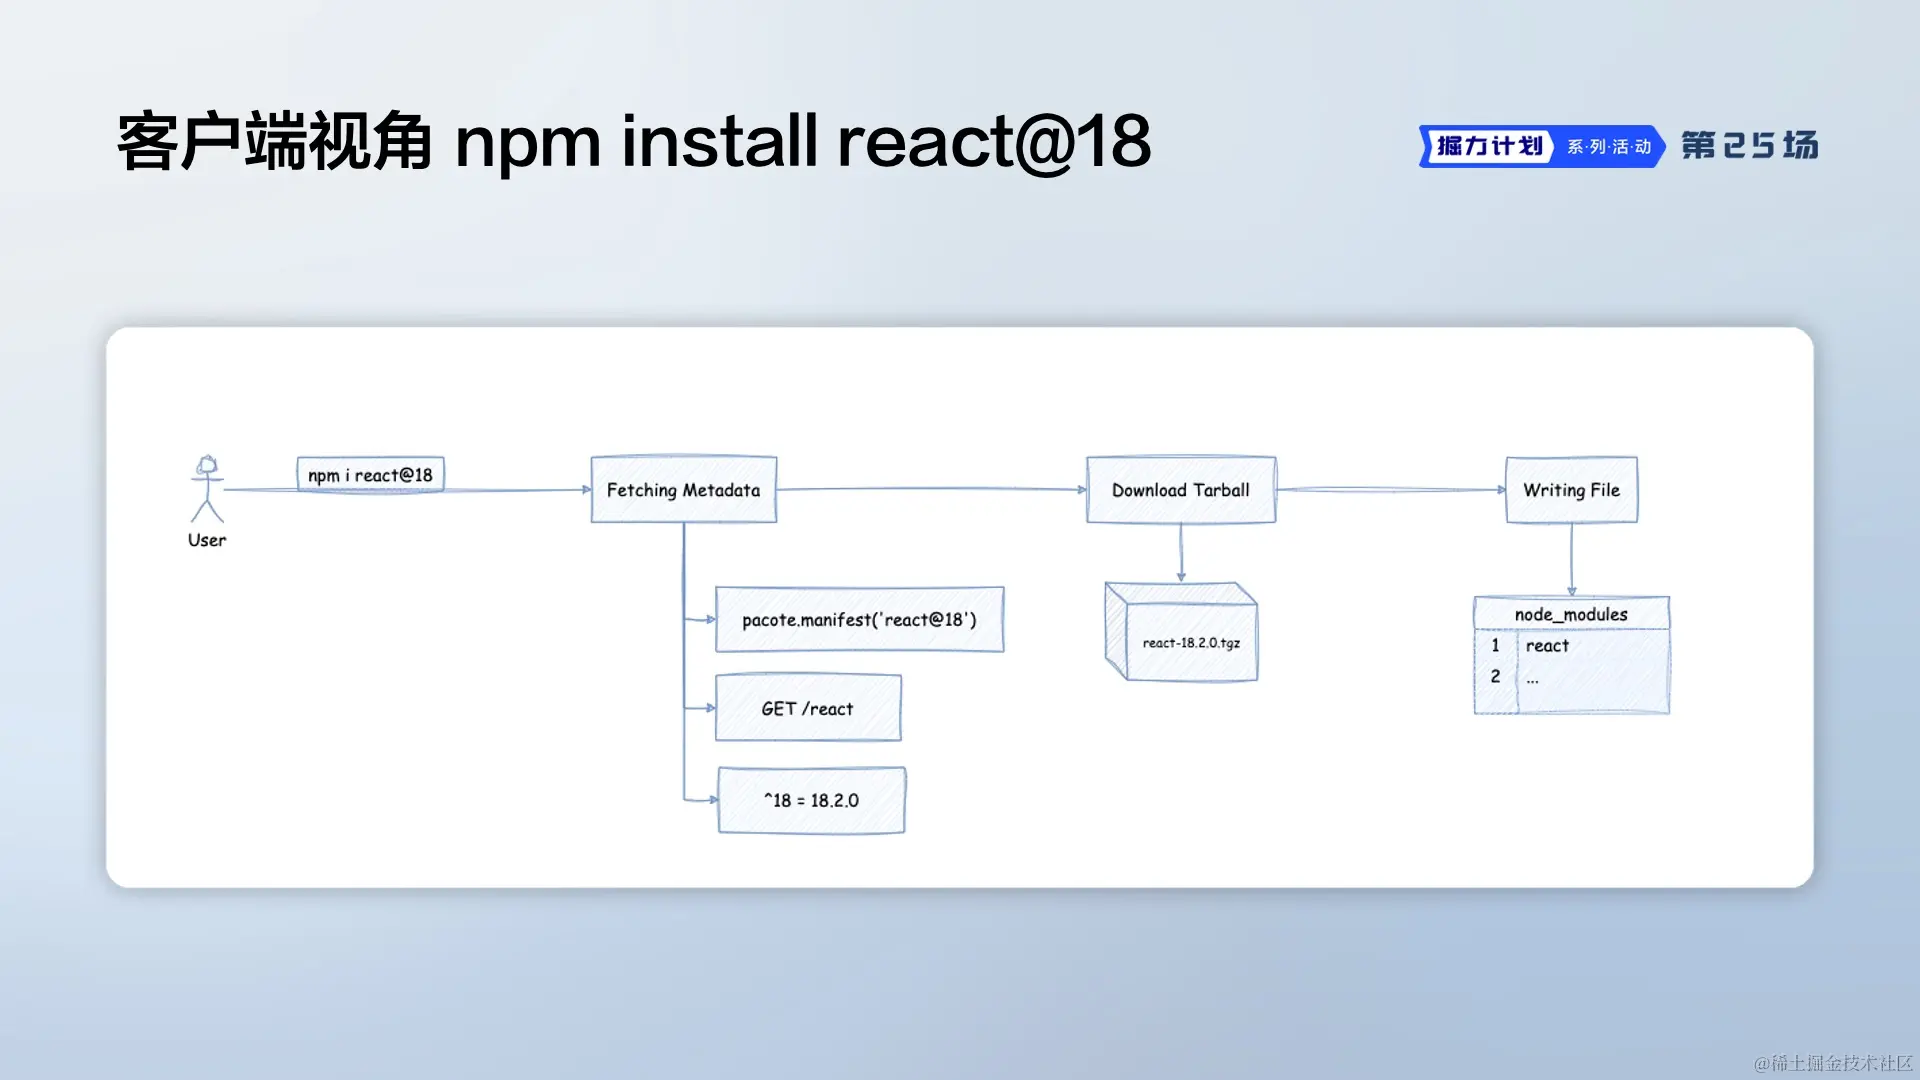
Task: Select the 'npm i react@18' label box
Action: (x=370, y=474)
